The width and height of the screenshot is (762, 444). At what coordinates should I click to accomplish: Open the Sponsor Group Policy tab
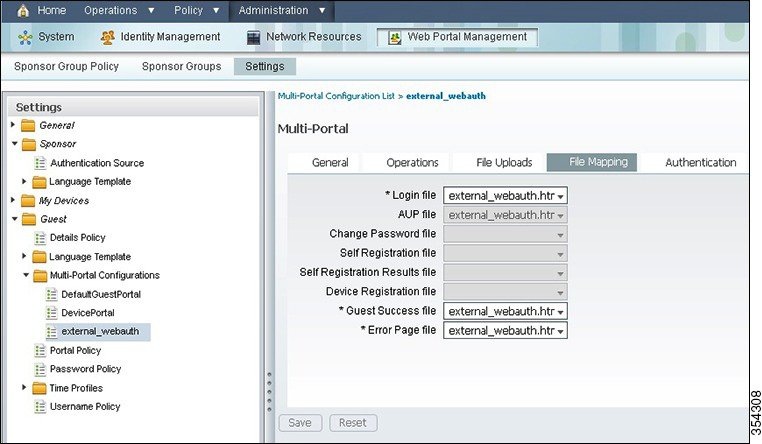pos(66,67)
